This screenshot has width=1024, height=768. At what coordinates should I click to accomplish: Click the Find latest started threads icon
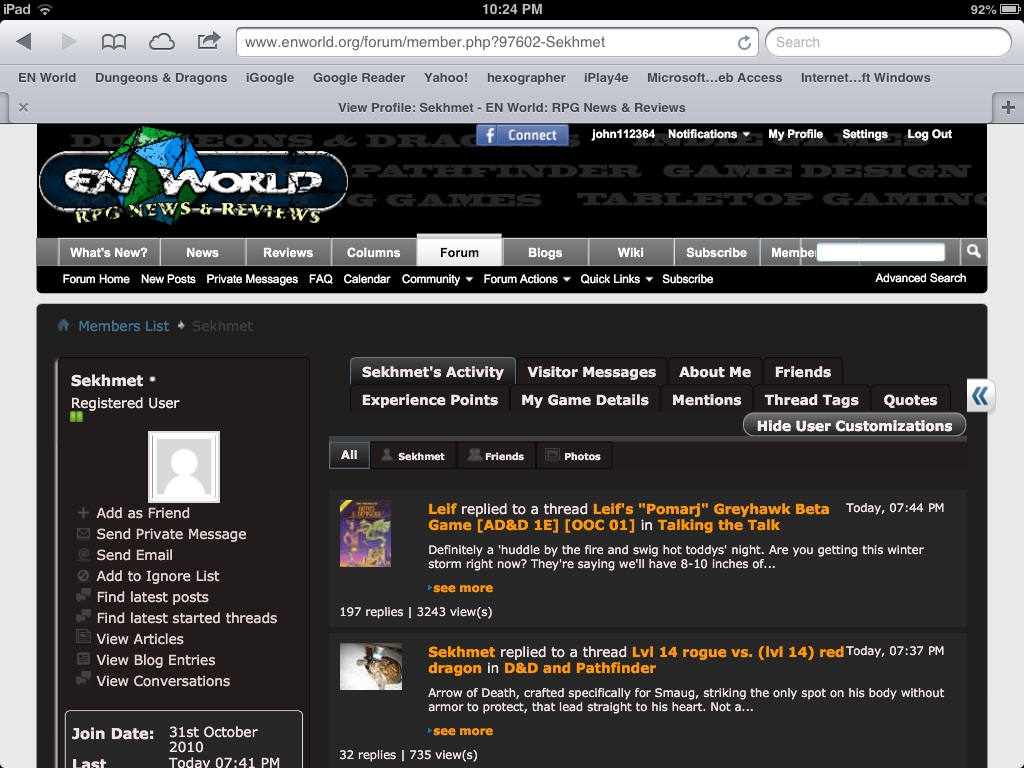83,616
